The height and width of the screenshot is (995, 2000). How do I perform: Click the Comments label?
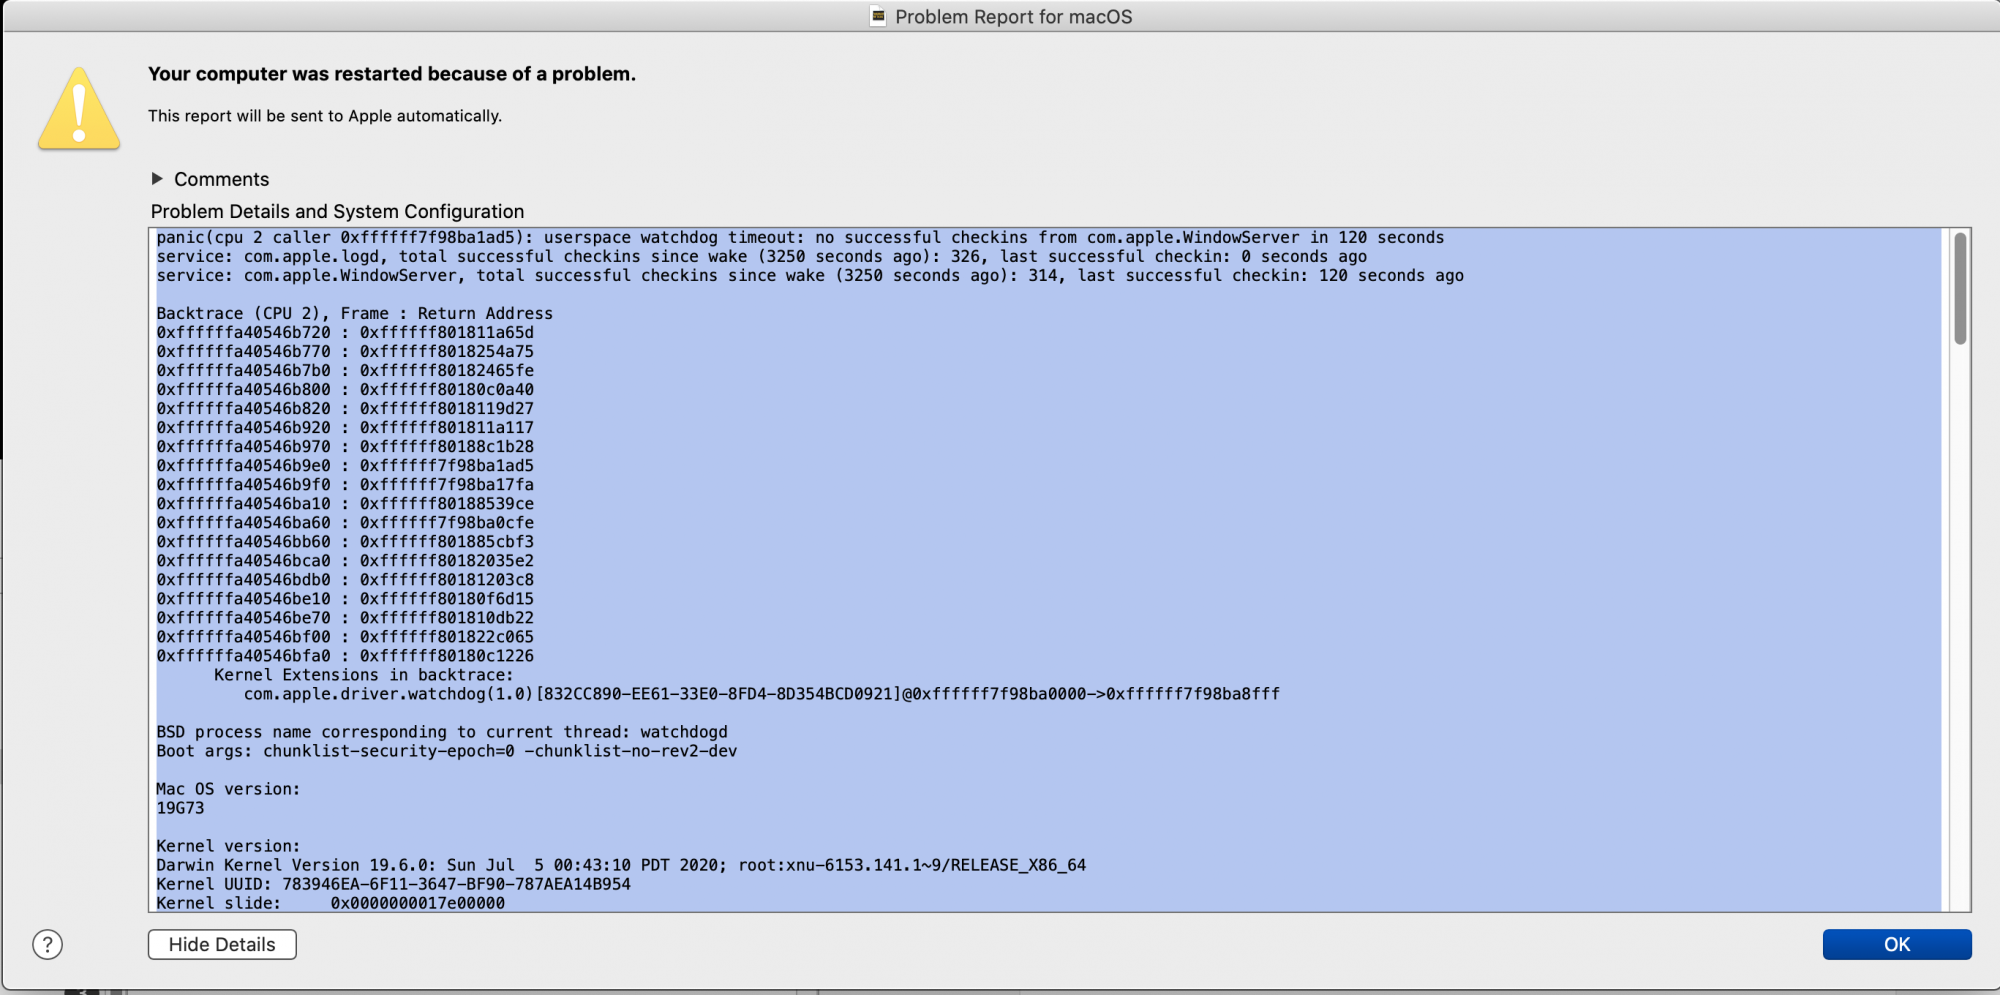coord(221,179)
